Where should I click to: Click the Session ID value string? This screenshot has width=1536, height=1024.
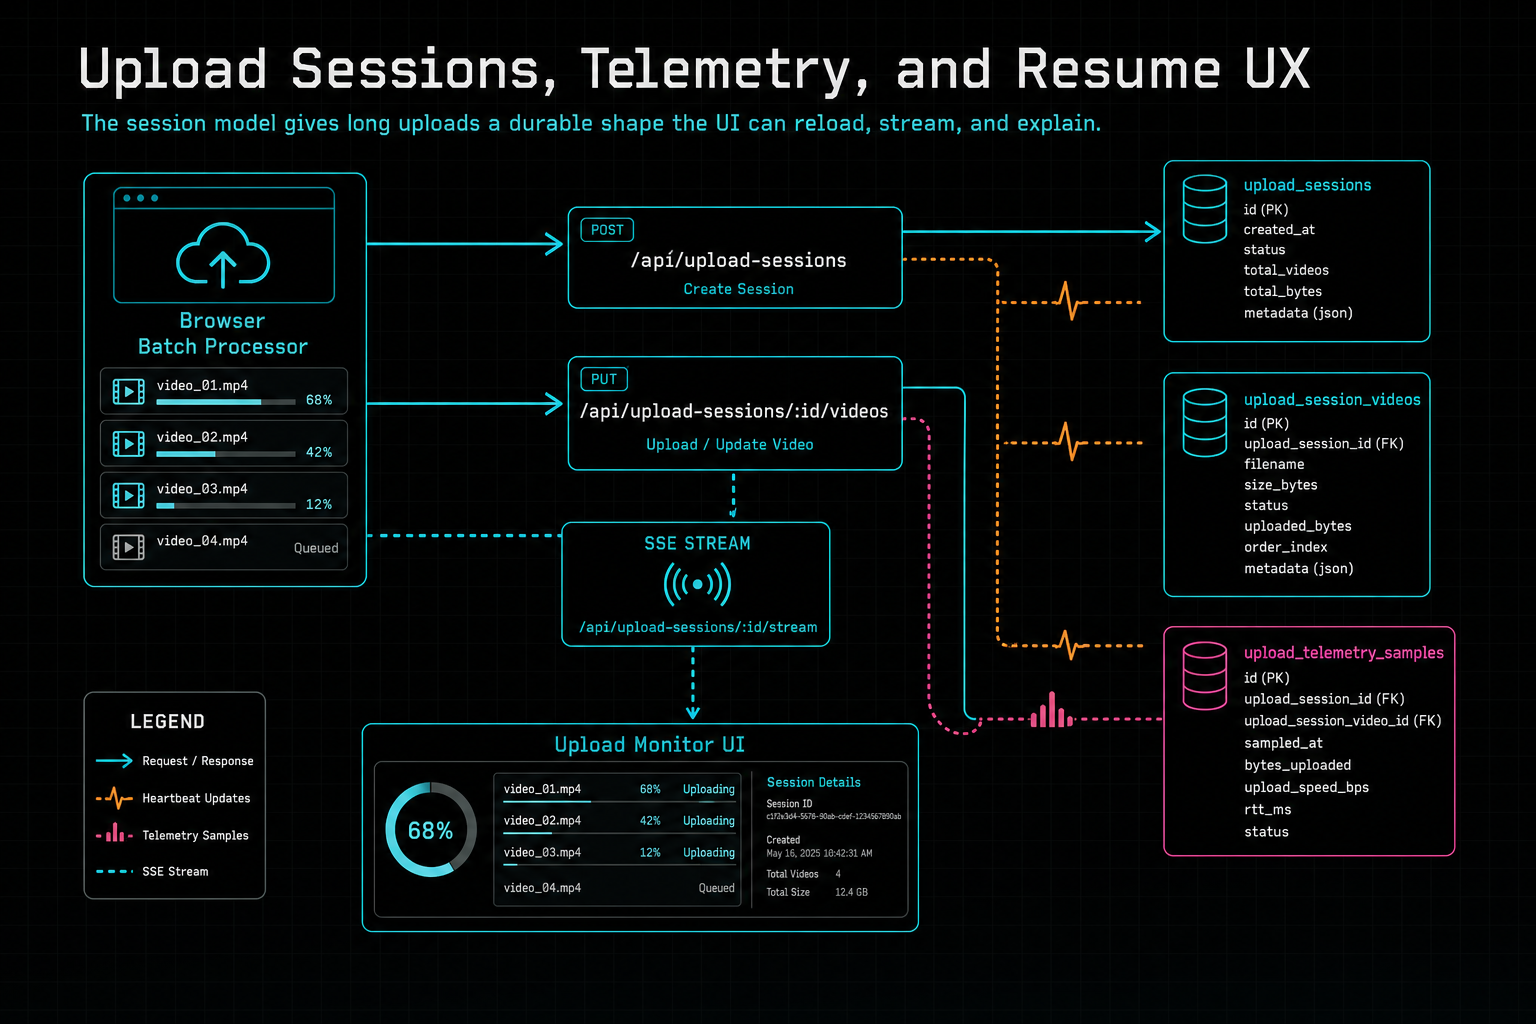(833, 817)
